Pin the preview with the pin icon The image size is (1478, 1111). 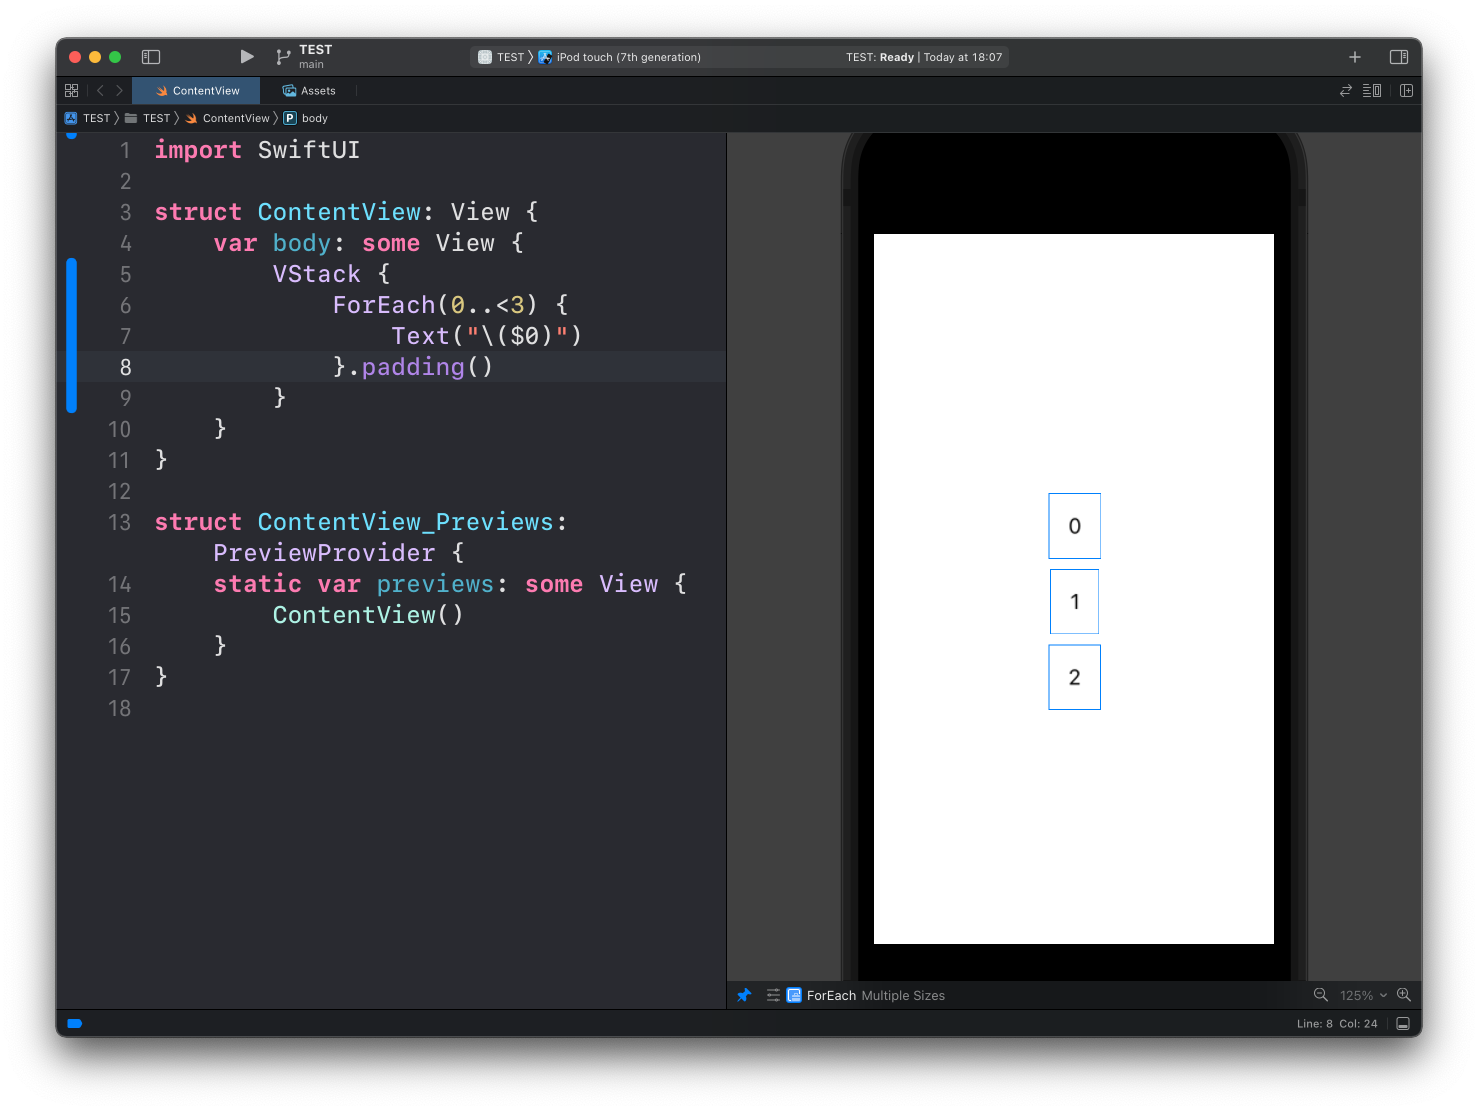click(744, 996)
